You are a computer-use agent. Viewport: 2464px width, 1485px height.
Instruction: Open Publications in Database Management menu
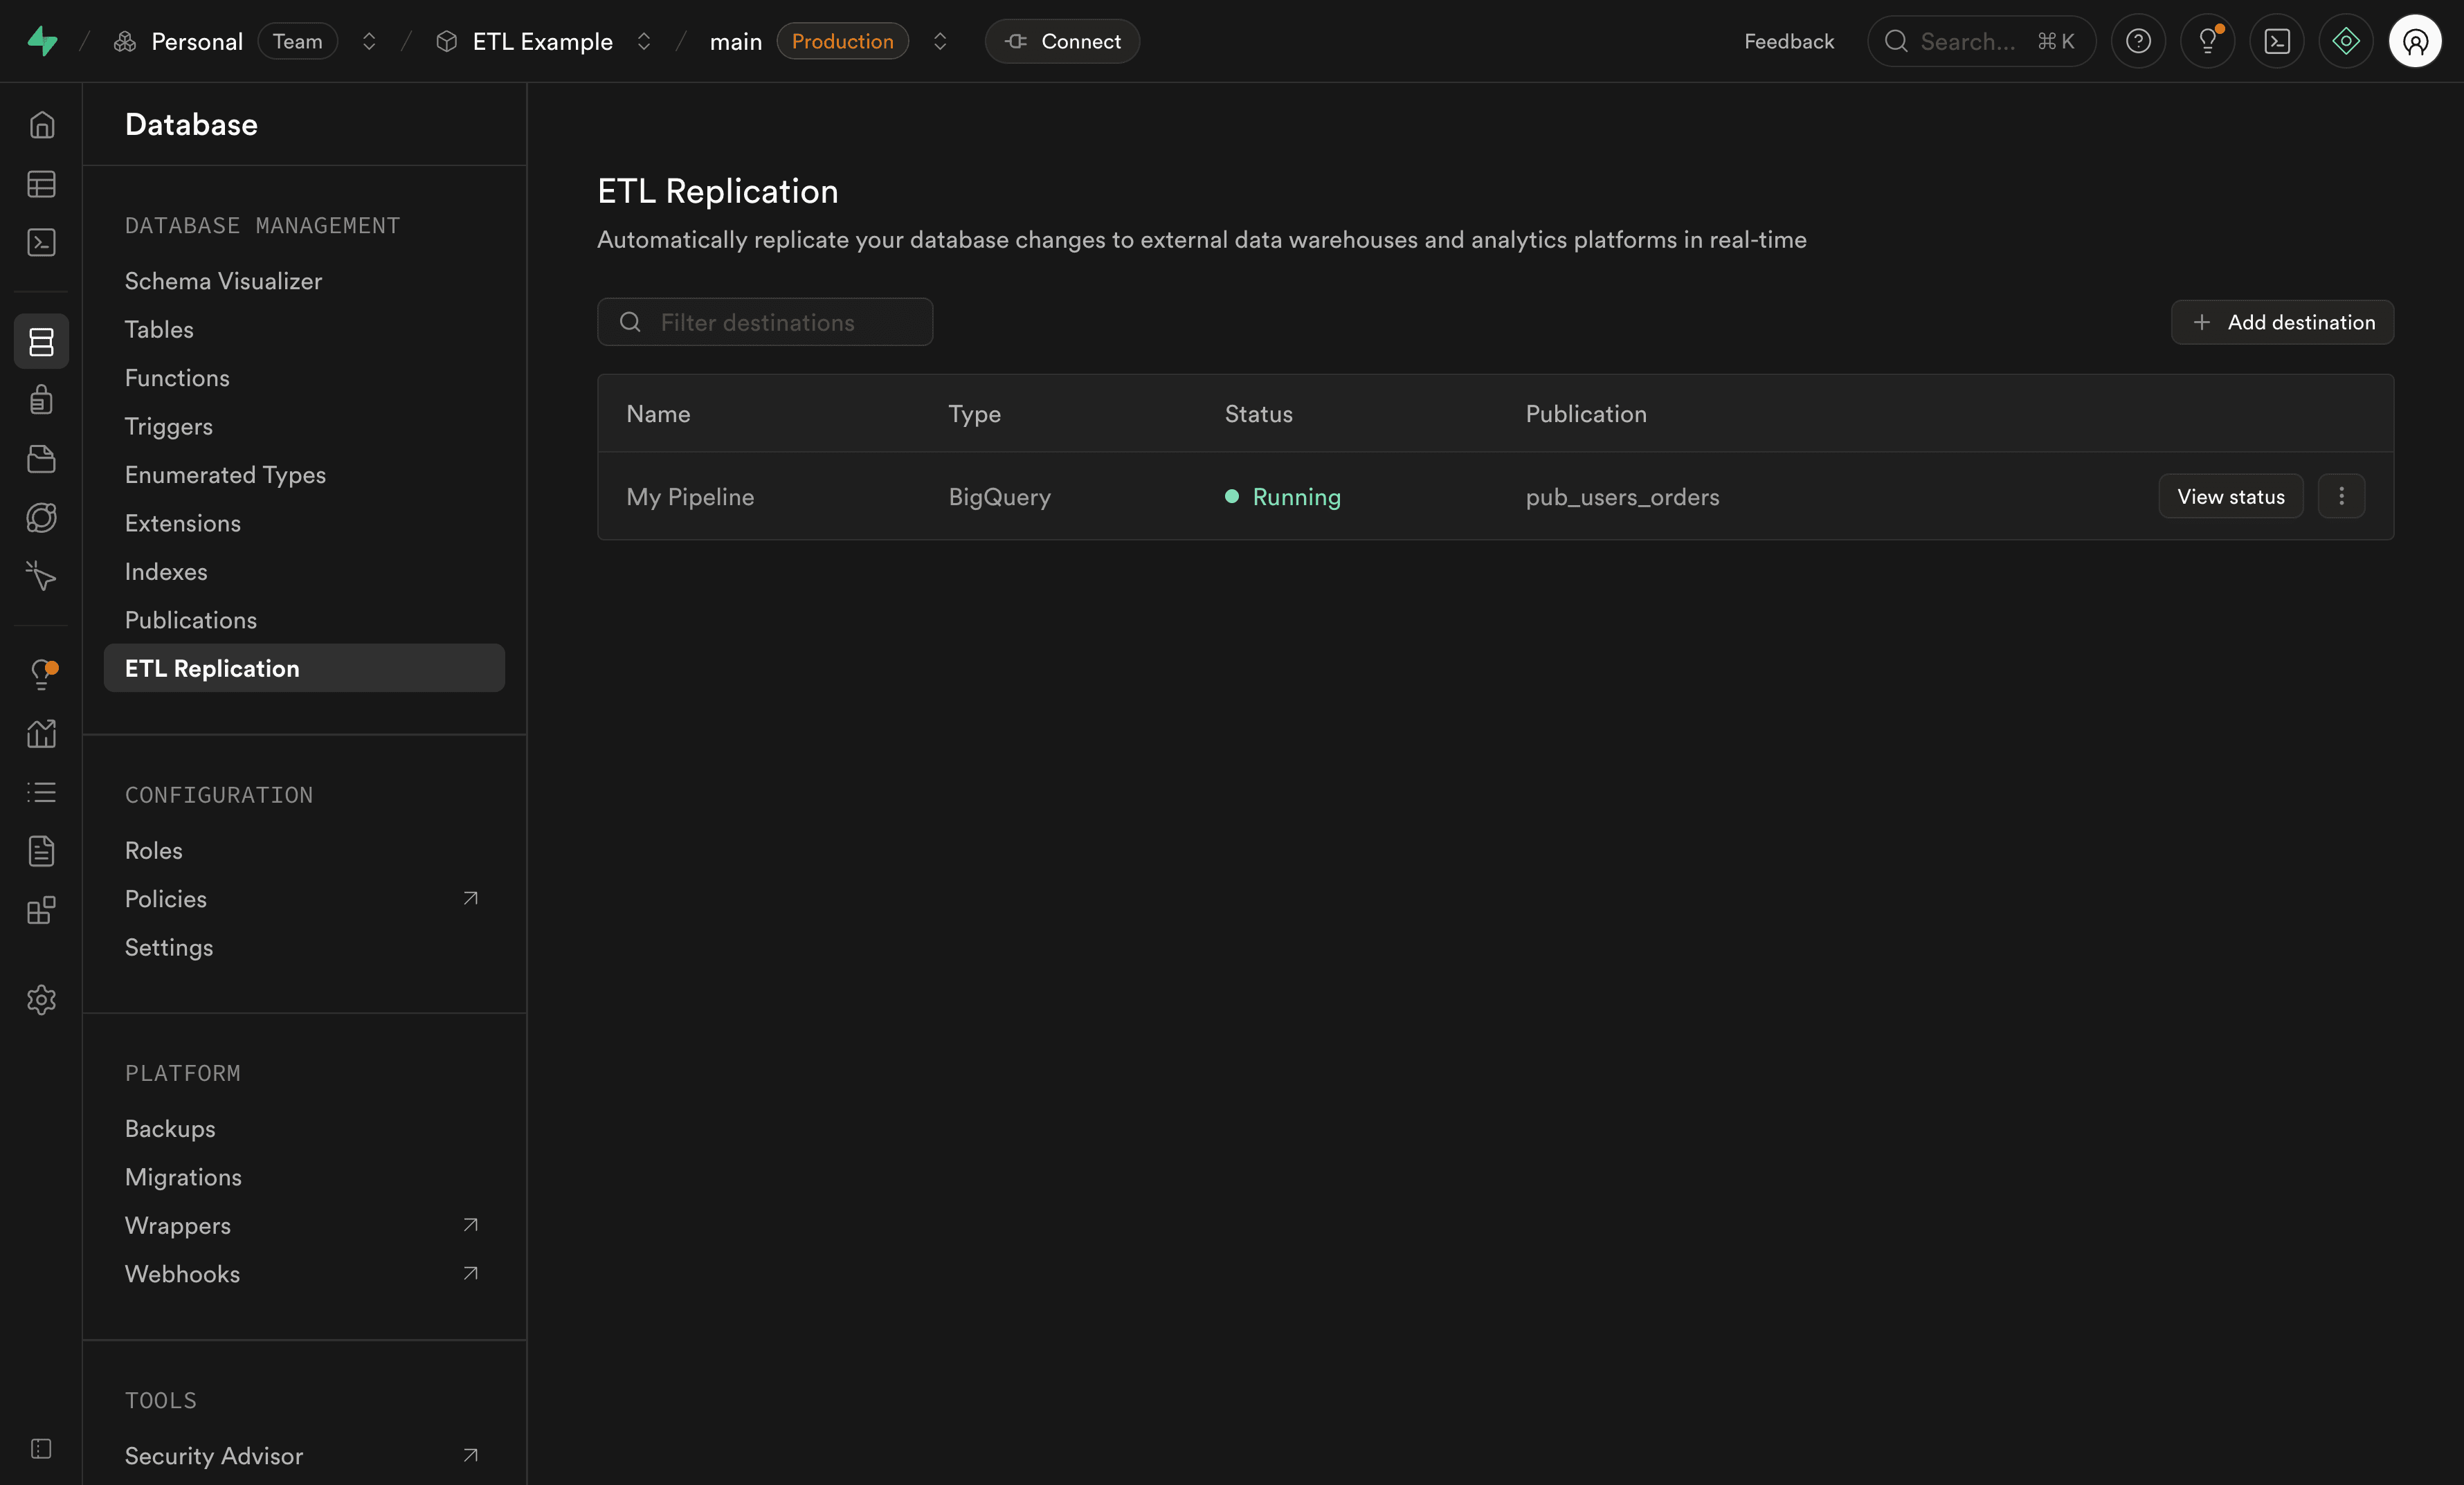[191, 619]
